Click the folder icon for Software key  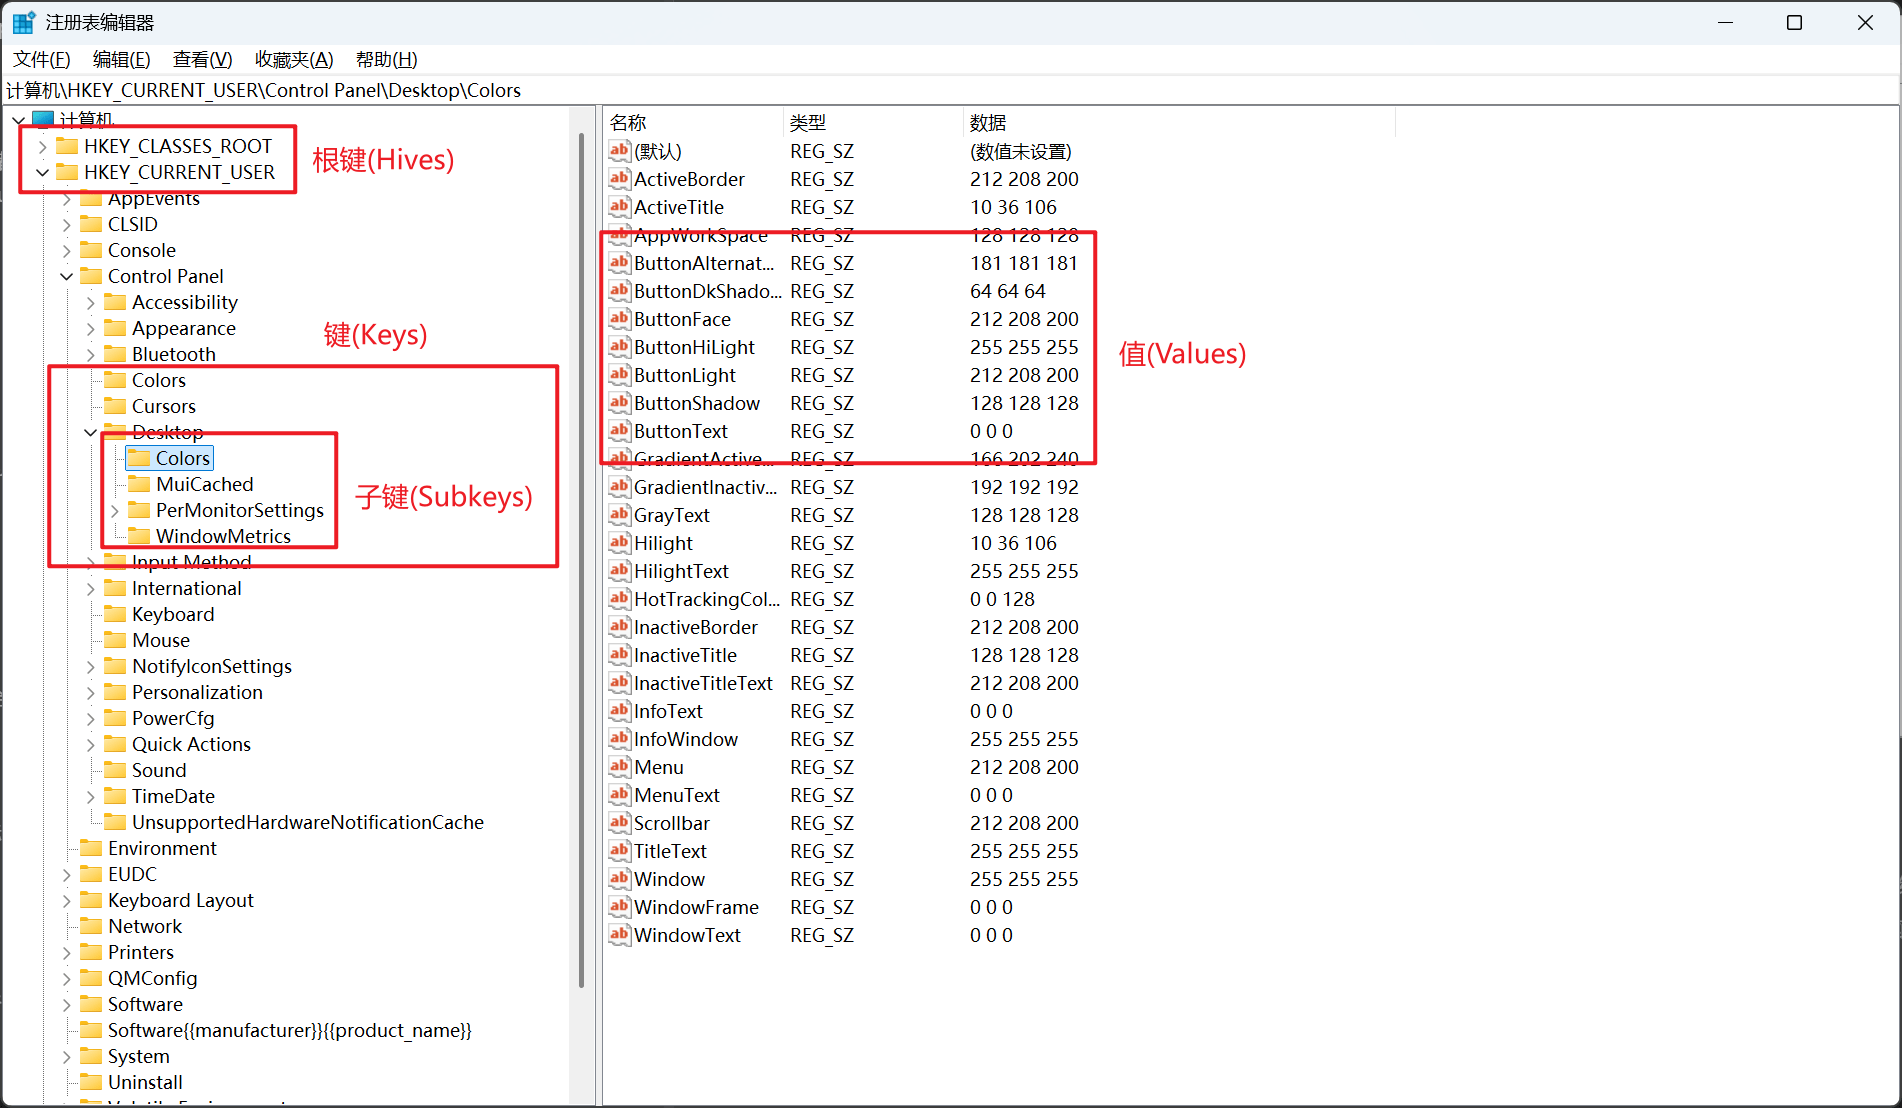[92, 1004]
